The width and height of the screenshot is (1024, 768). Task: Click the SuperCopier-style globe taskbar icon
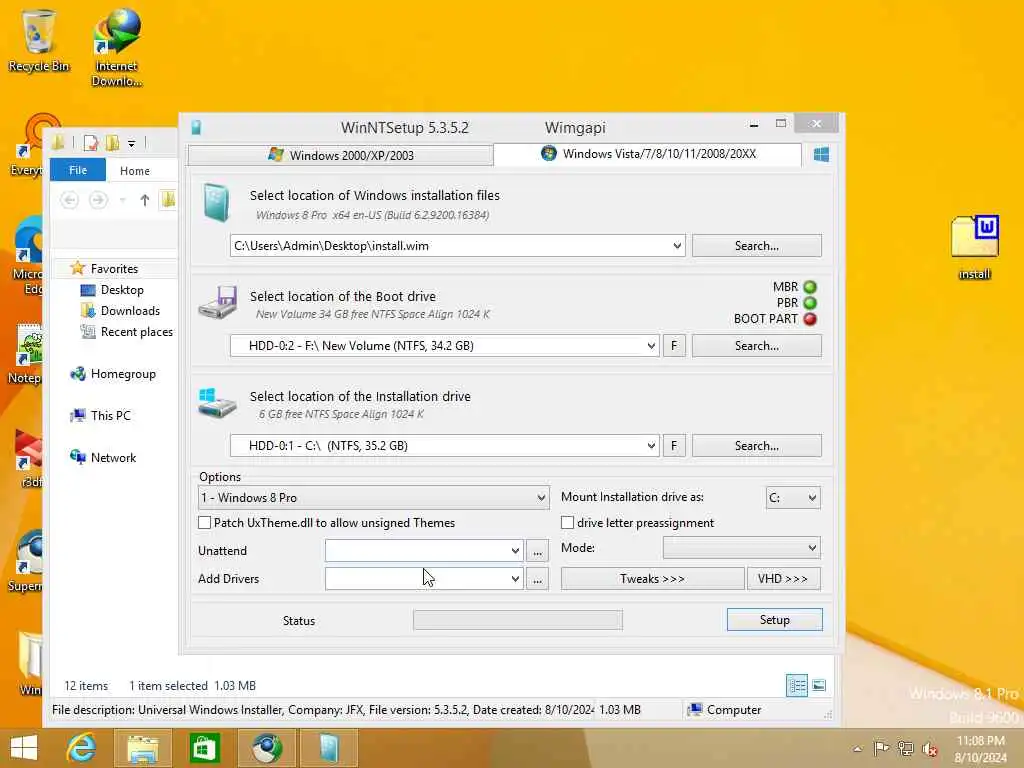(266, 748)
